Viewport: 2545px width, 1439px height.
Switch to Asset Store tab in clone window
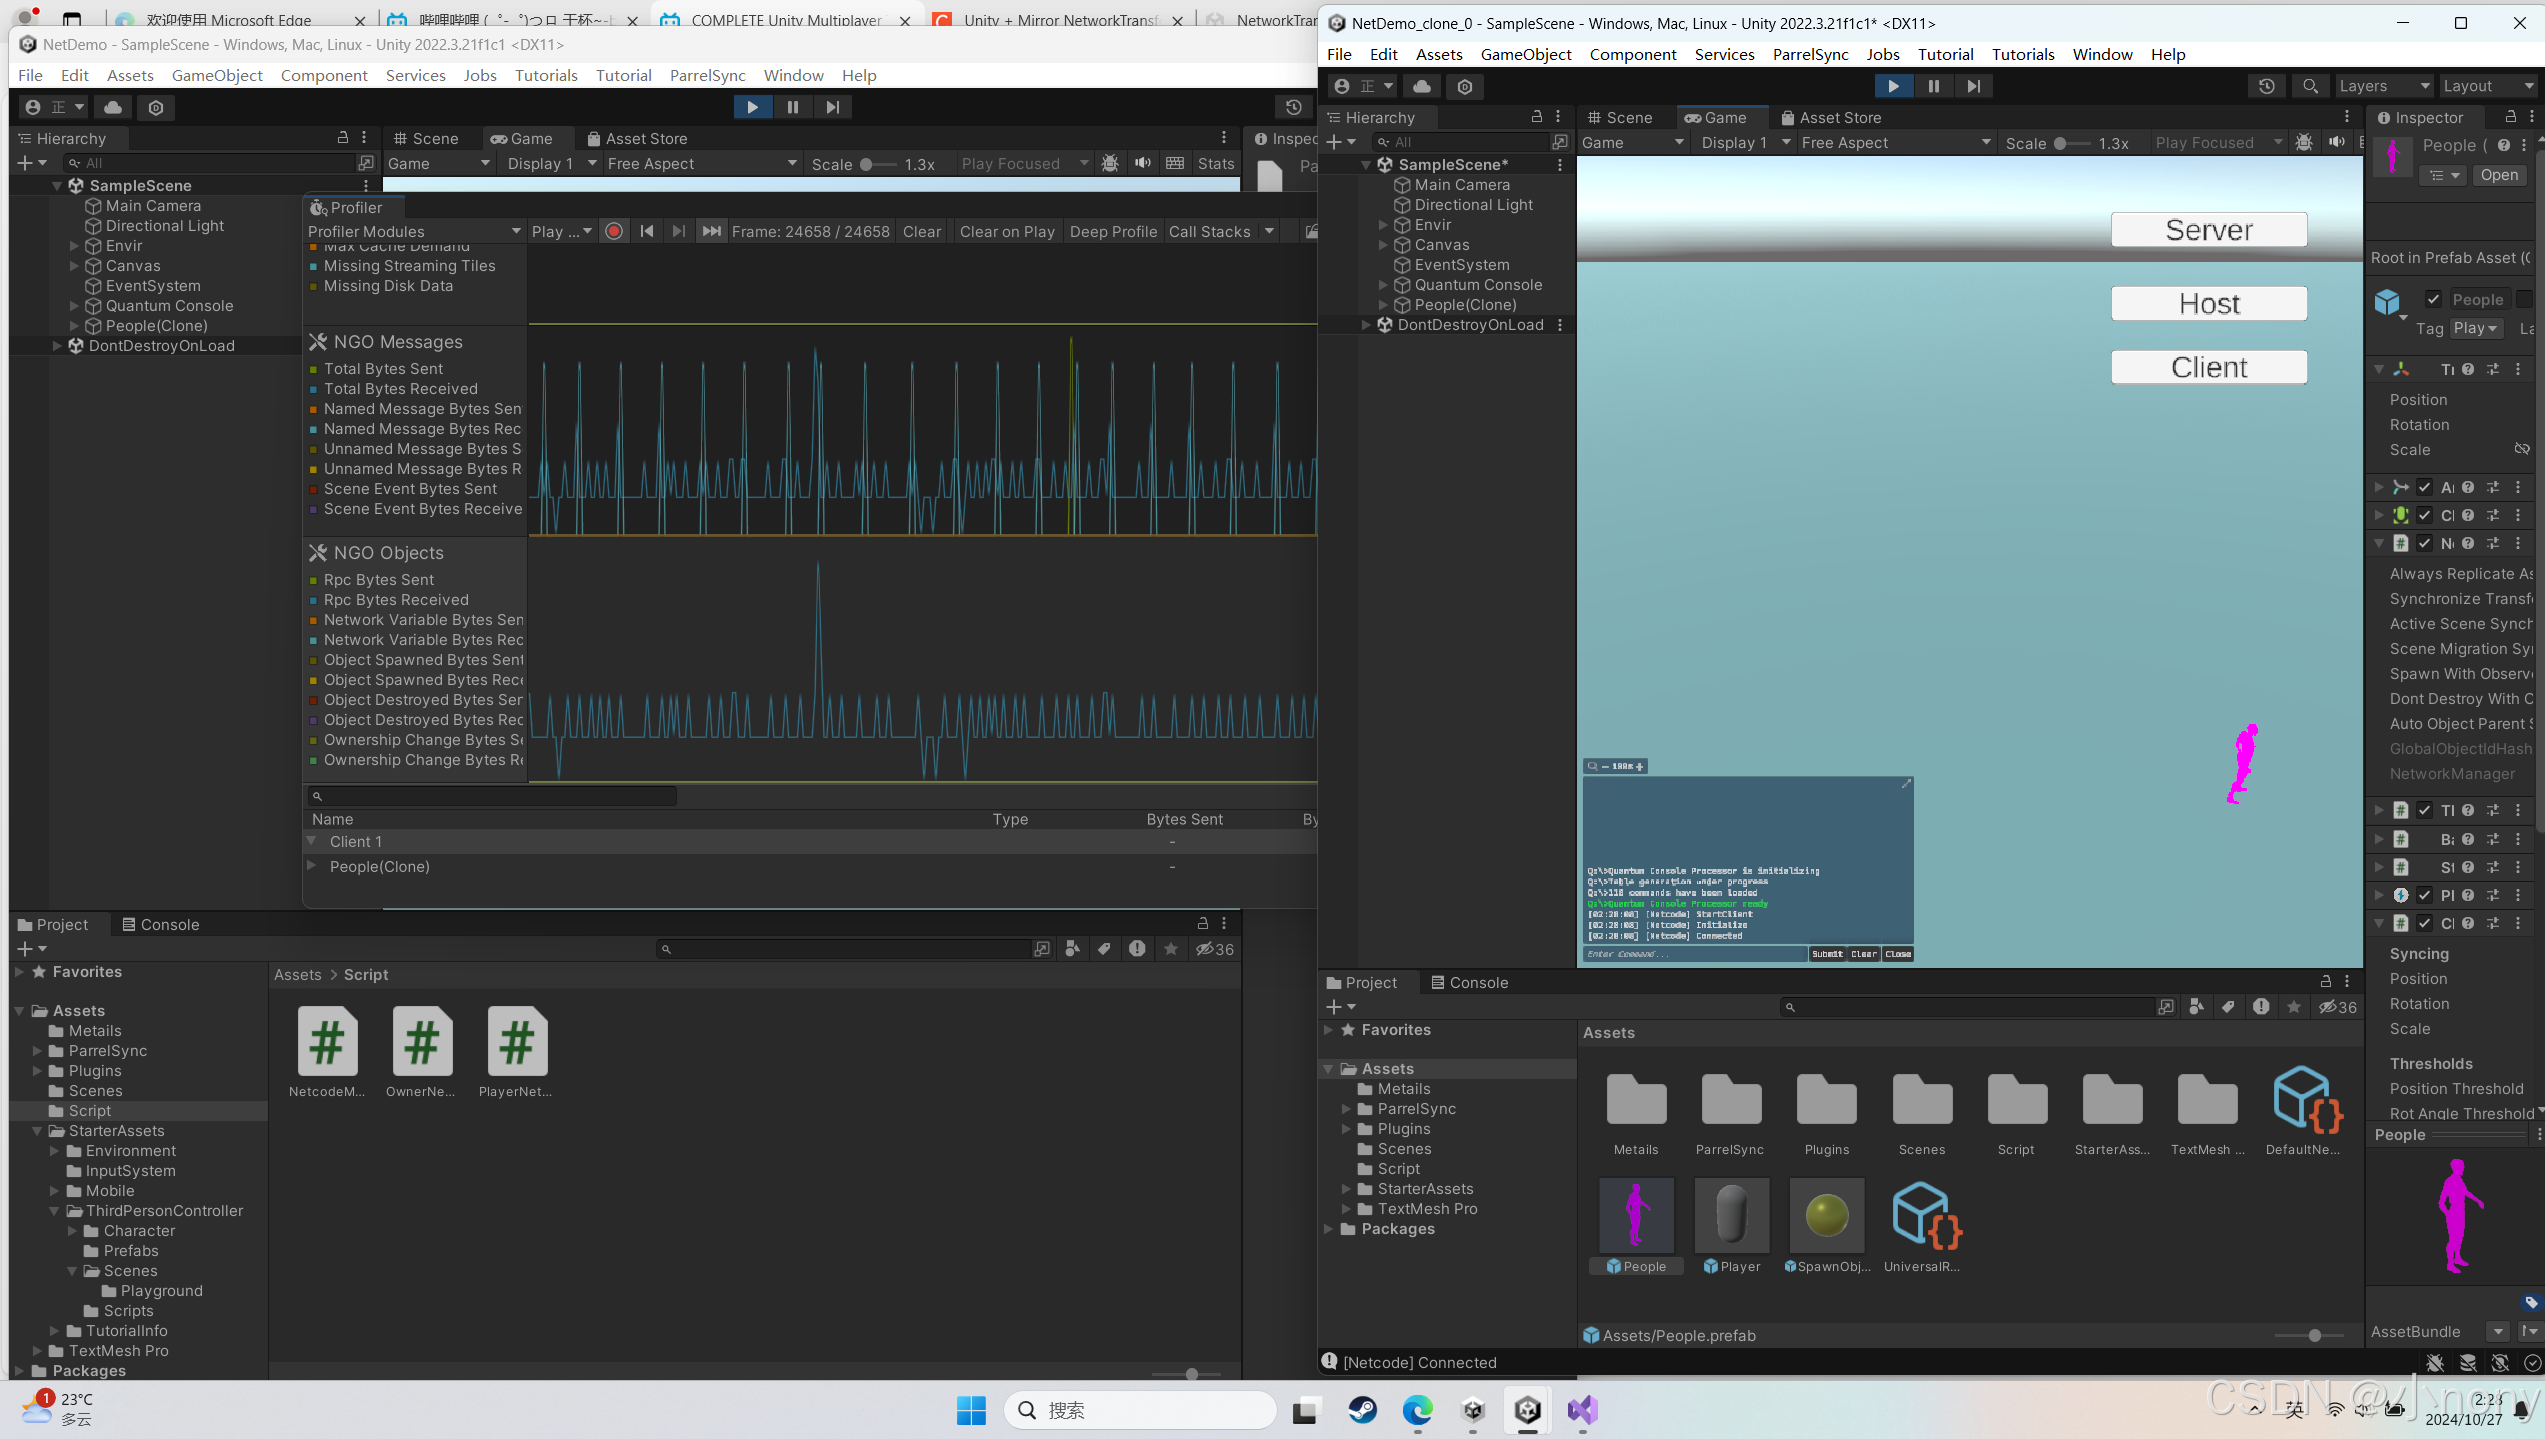click(1830, 117)
